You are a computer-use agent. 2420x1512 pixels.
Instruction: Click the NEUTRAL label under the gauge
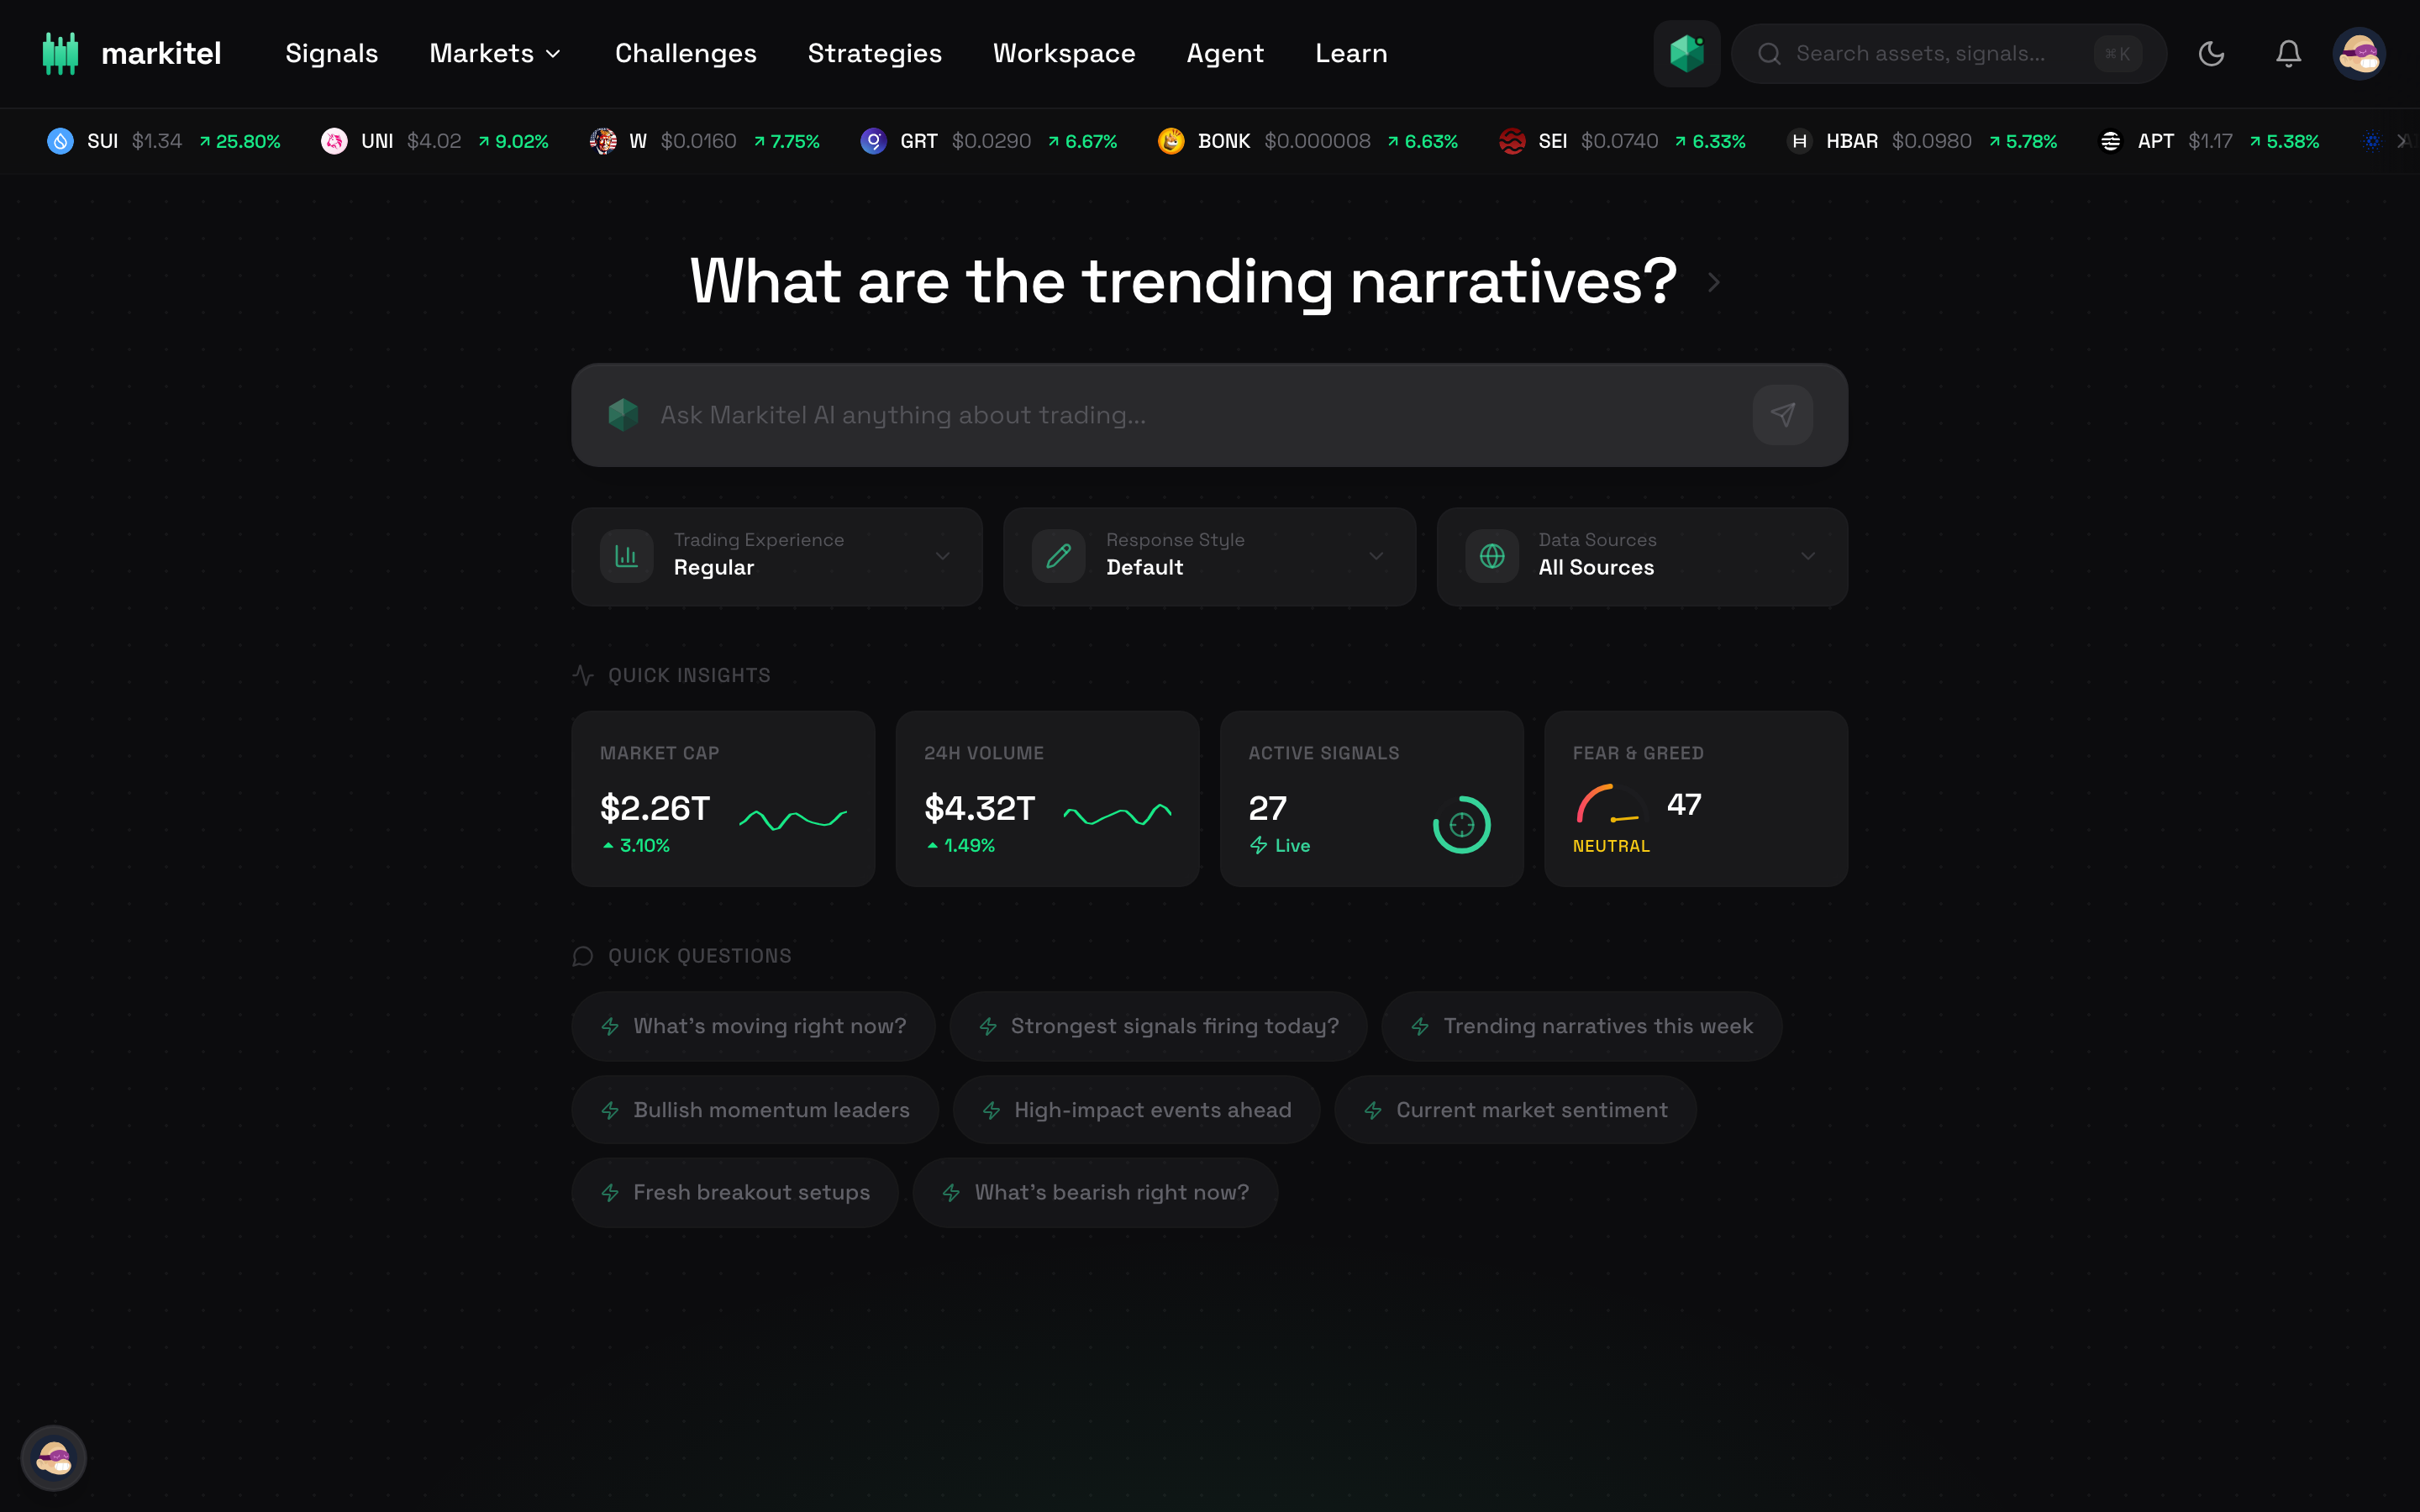[1611, 846]
